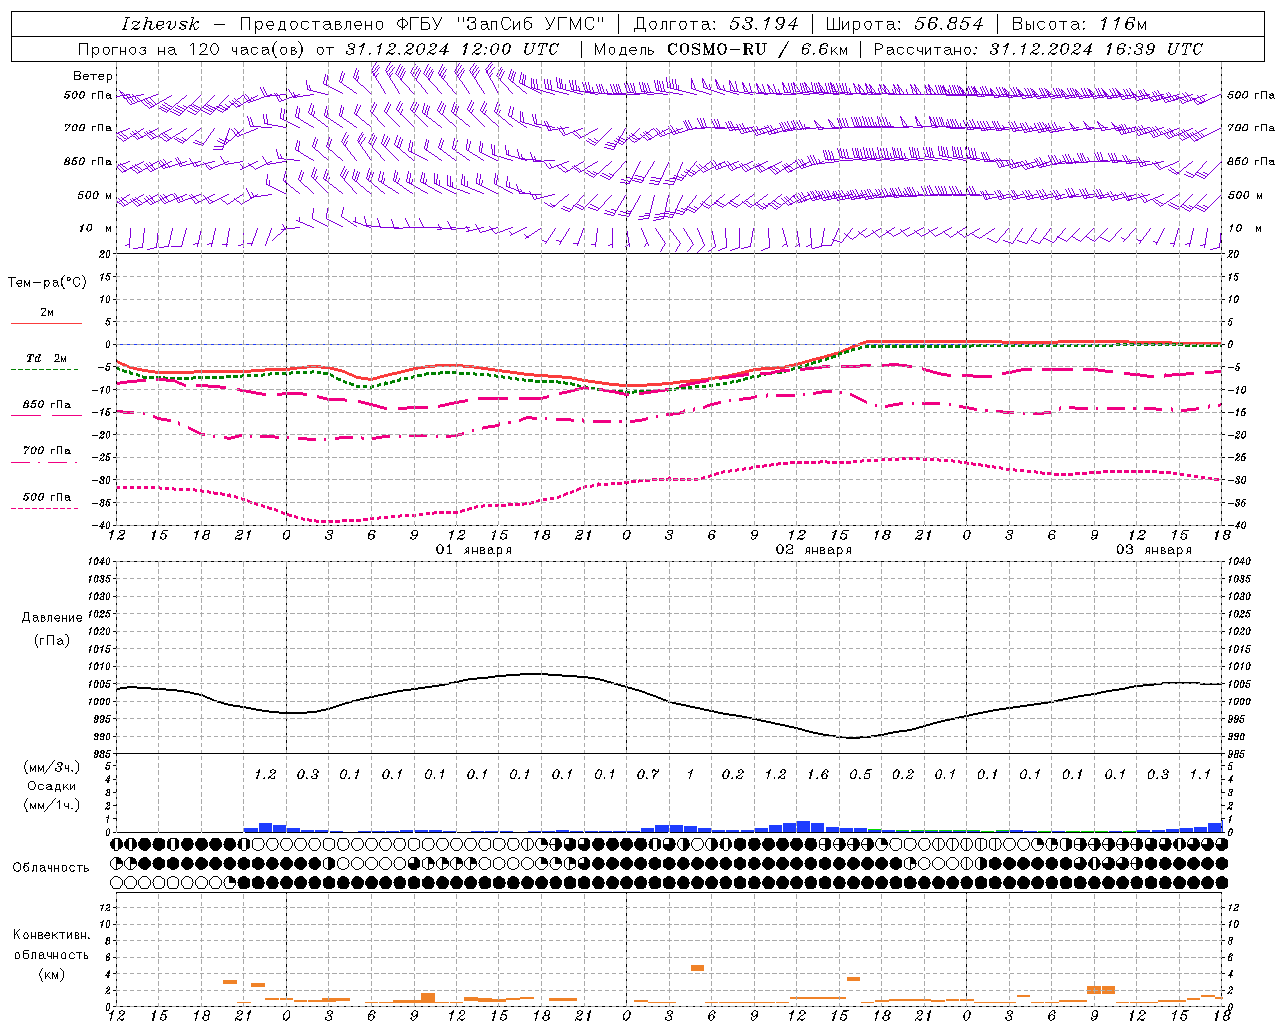Image resolution: width=1280 pixels, height=1024 pixels.
Task: Click the 0.7 precipitation amount value
Action: pyautogui.click(x=648, y=774)
